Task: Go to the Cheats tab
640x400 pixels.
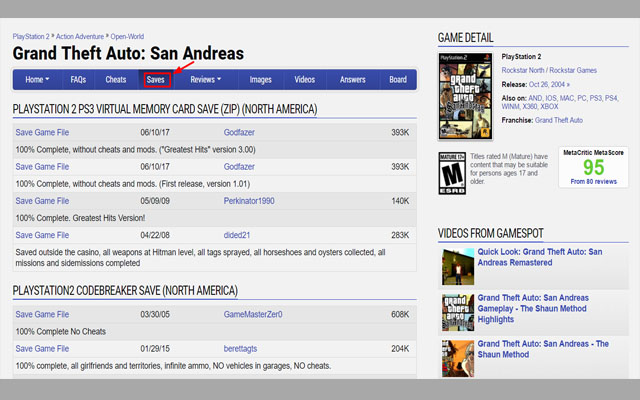Action: [x=116, y=79]
